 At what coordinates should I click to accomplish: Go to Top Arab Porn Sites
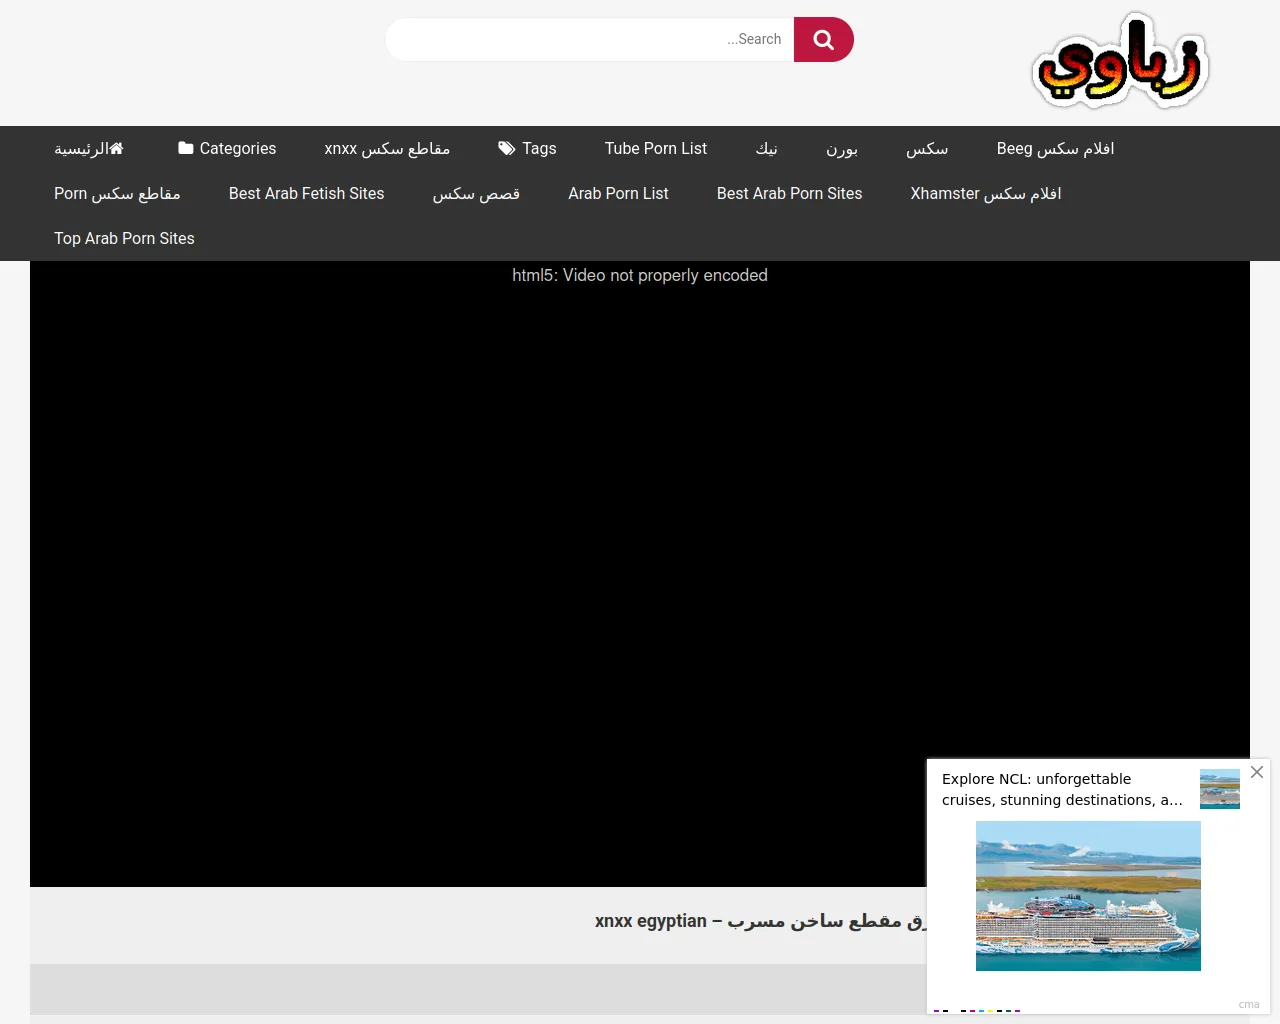pyautogui.click(x=124, y=238)
